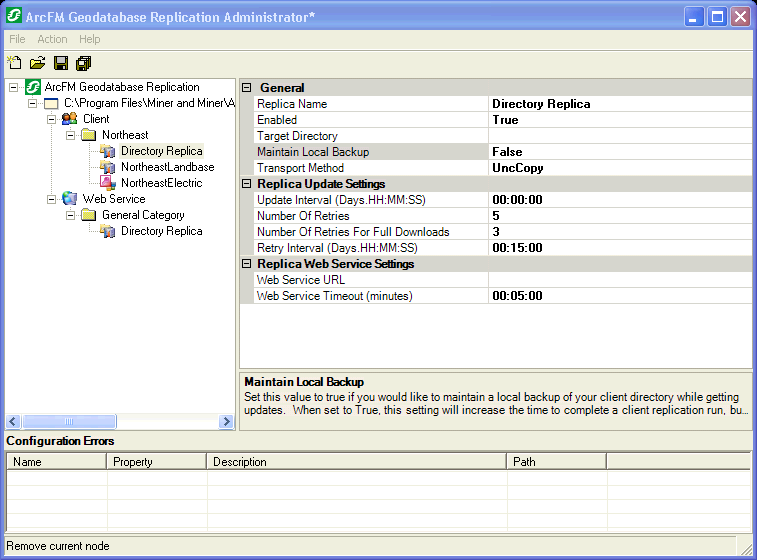Select the NortheastElectric replica icon

[x=108, y=183]
